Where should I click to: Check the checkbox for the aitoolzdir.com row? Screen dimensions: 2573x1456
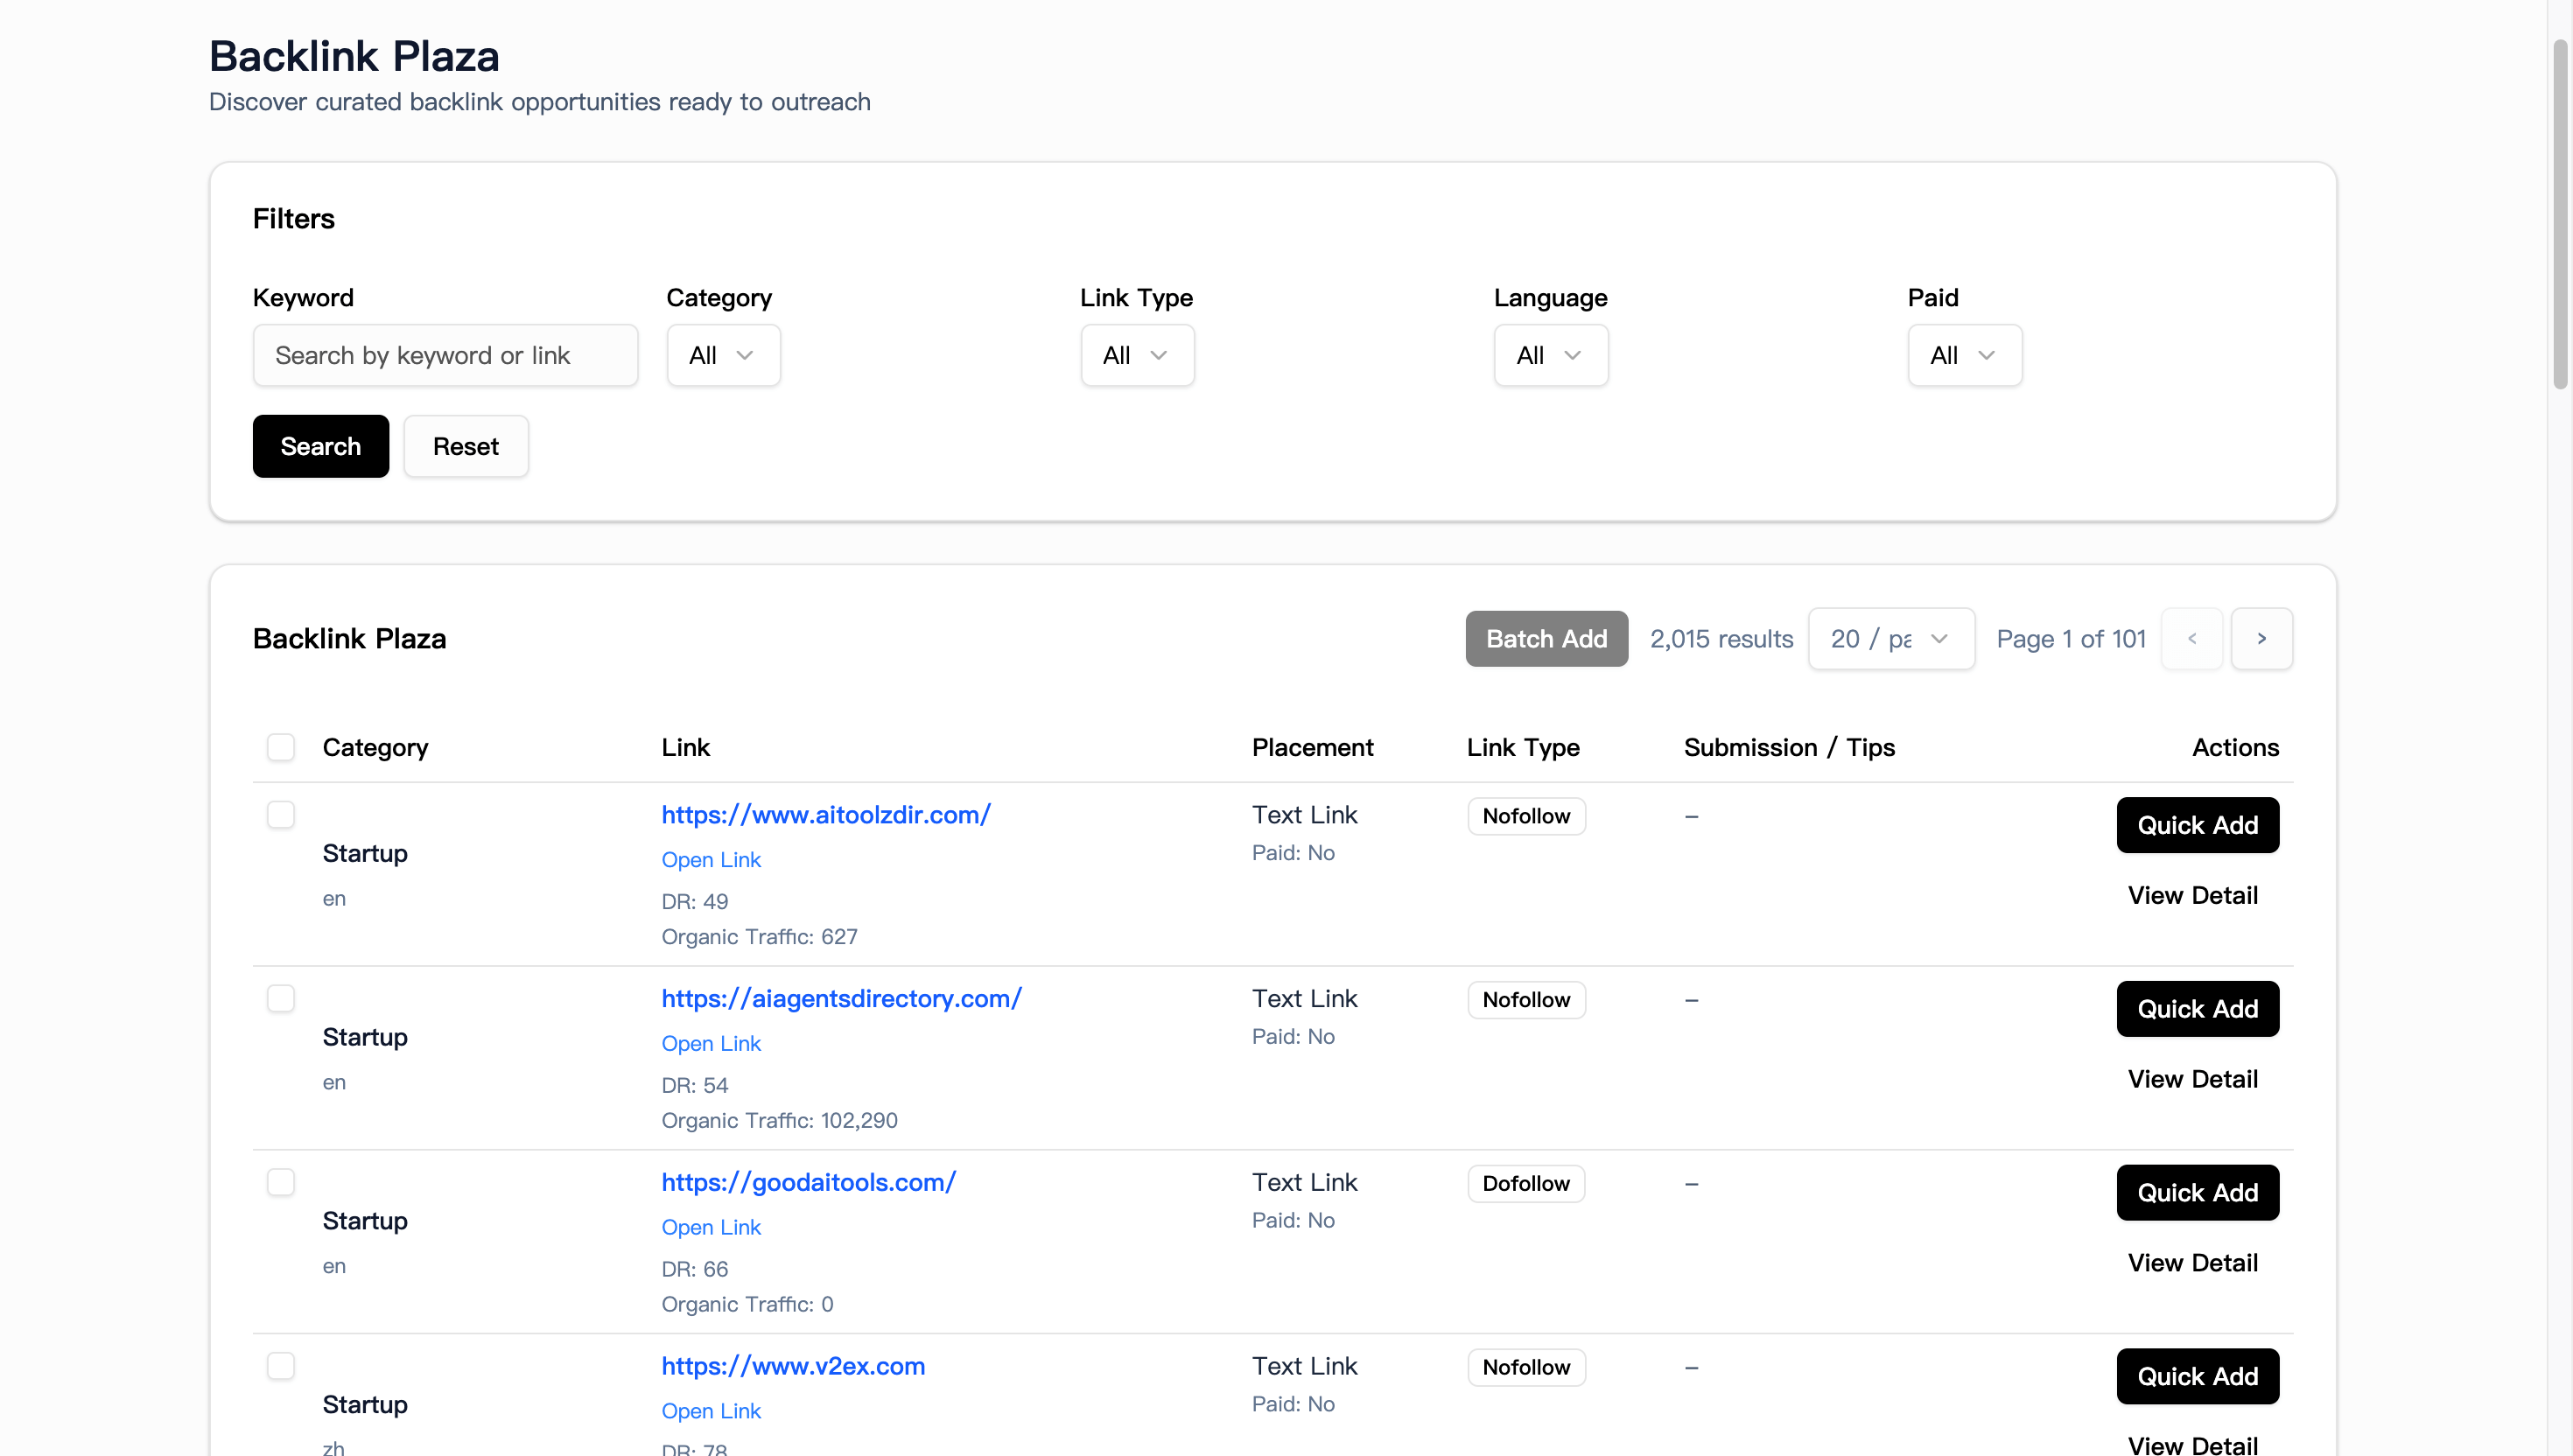click(x=280, y=815)
